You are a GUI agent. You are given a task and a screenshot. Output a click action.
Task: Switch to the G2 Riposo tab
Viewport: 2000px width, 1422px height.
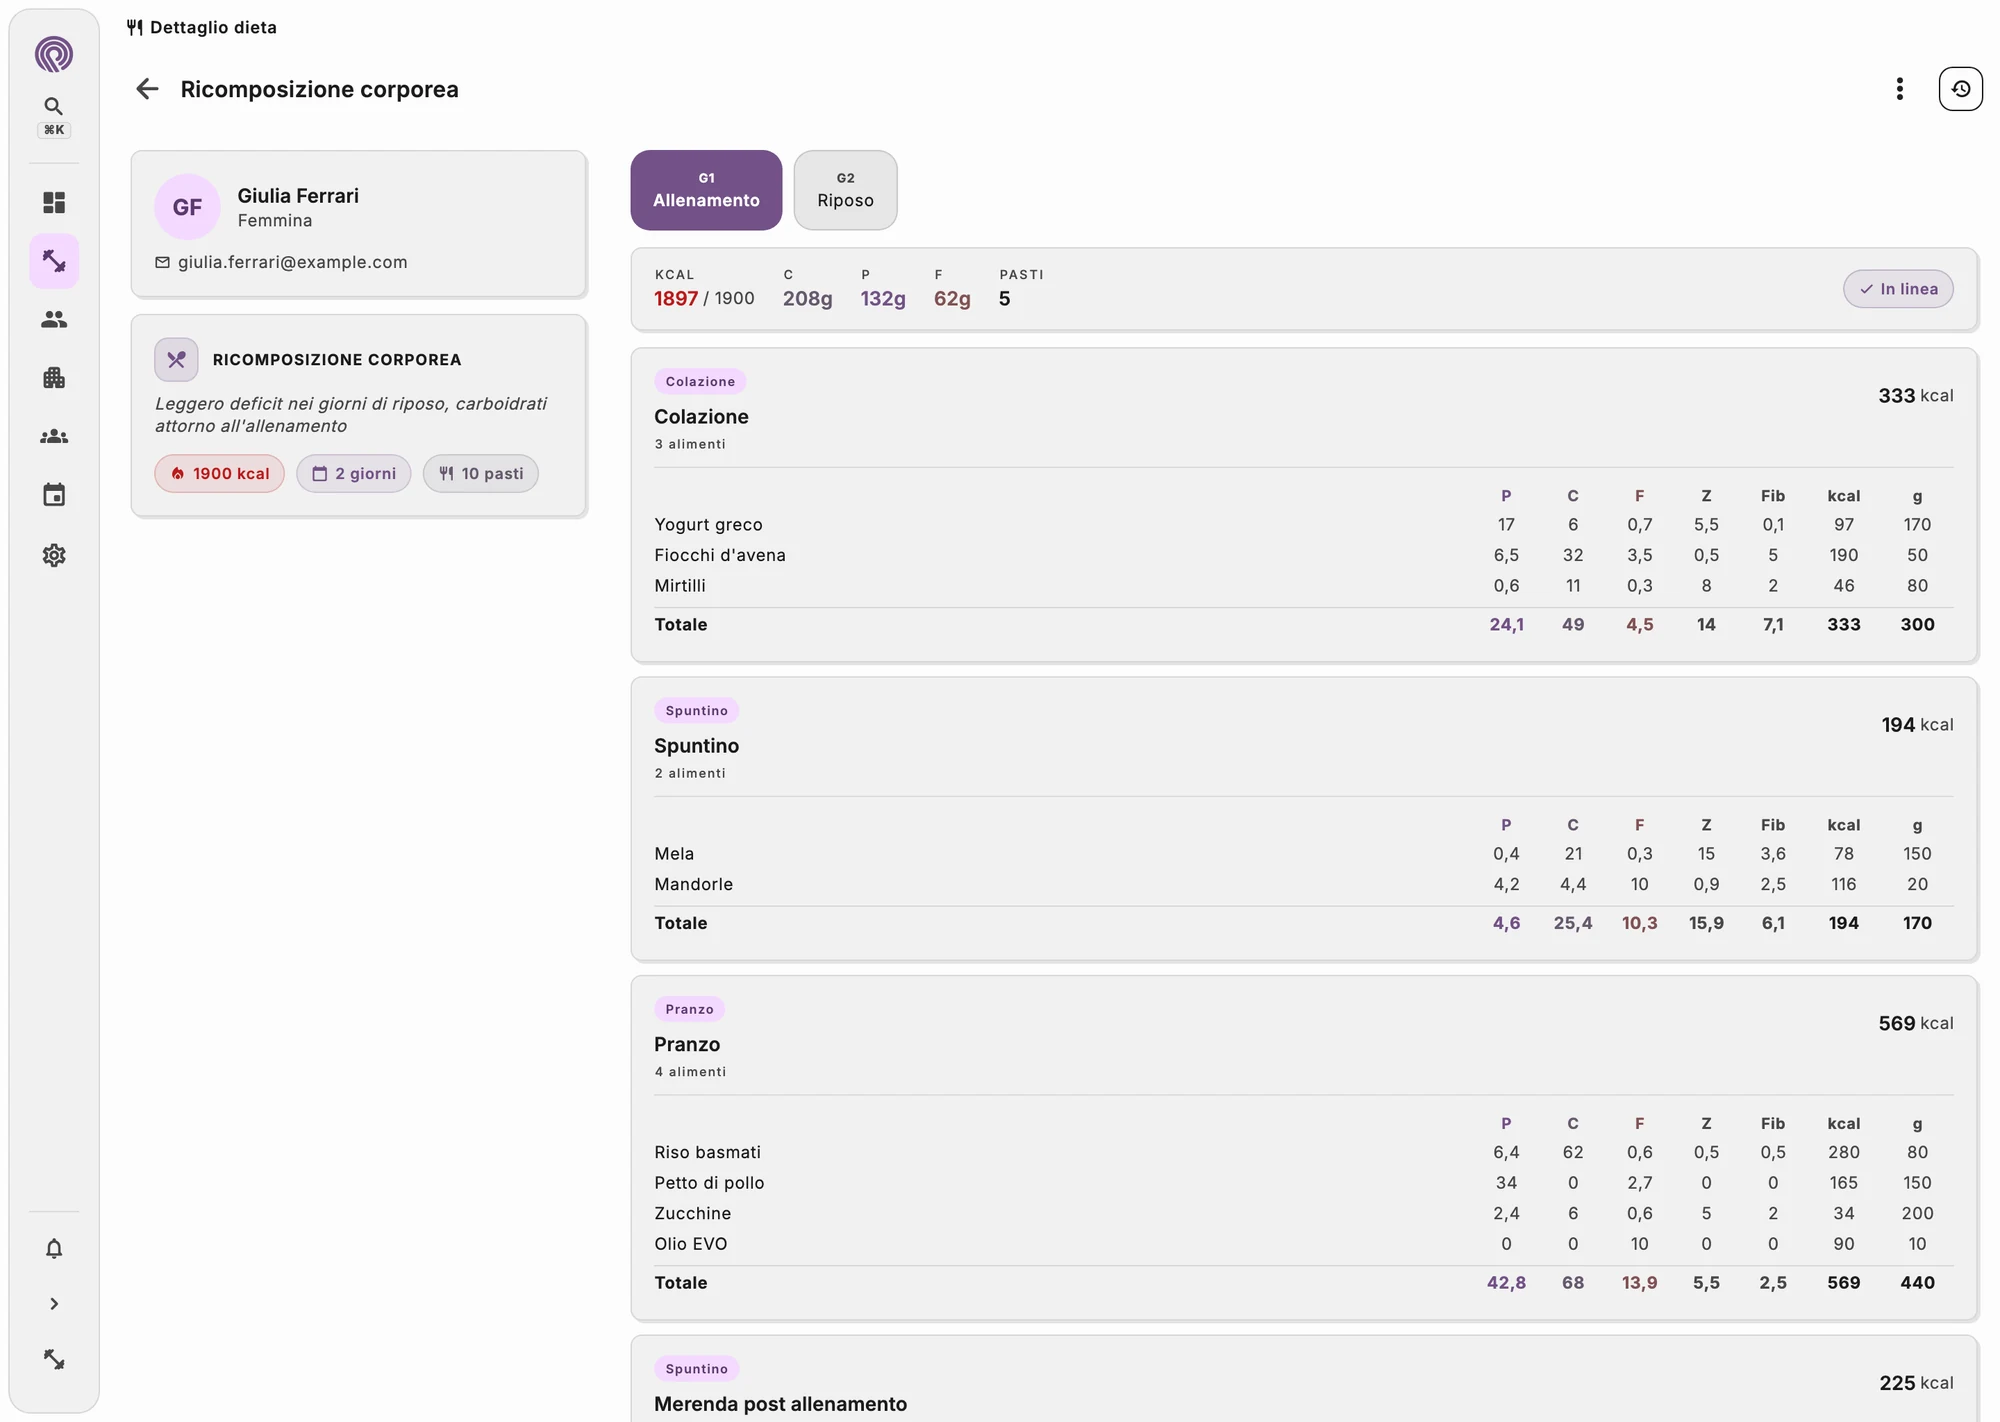[x=845, y=190]
